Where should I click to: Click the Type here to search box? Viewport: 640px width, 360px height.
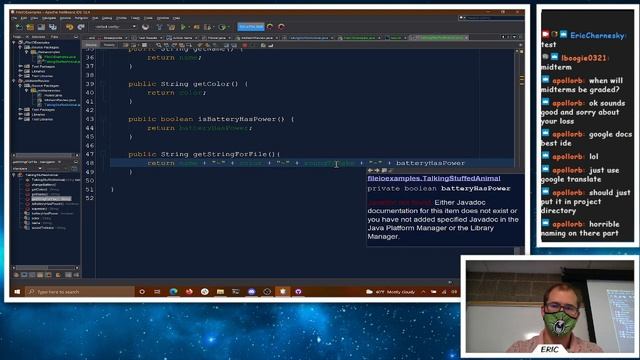[x=80, y=291]
